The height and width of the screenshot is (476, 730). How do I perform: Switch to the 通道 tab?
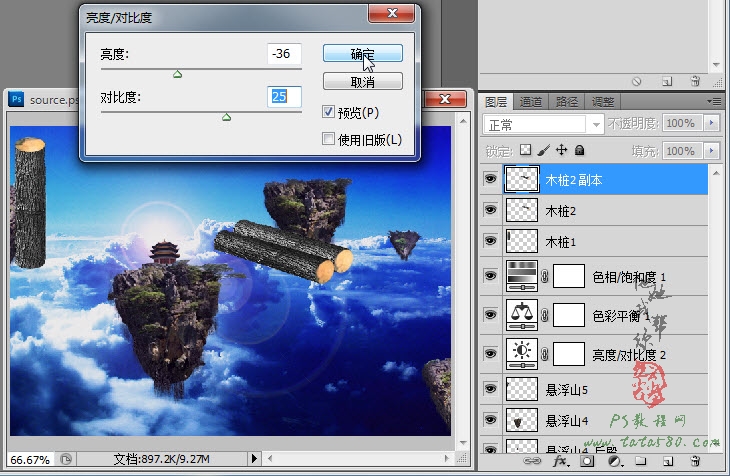531,102
